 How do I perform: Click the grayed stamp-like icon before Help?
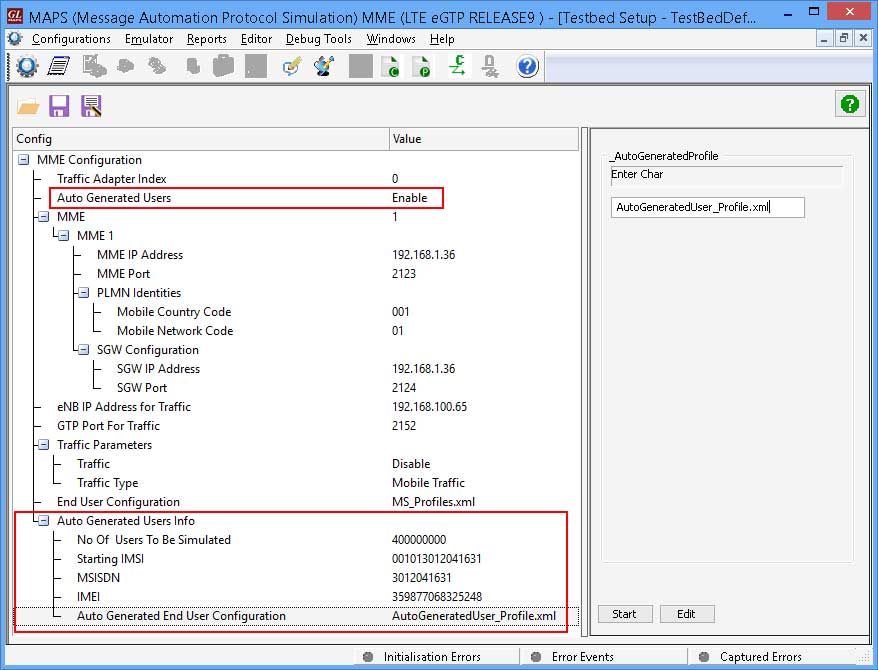click(490, 66)
